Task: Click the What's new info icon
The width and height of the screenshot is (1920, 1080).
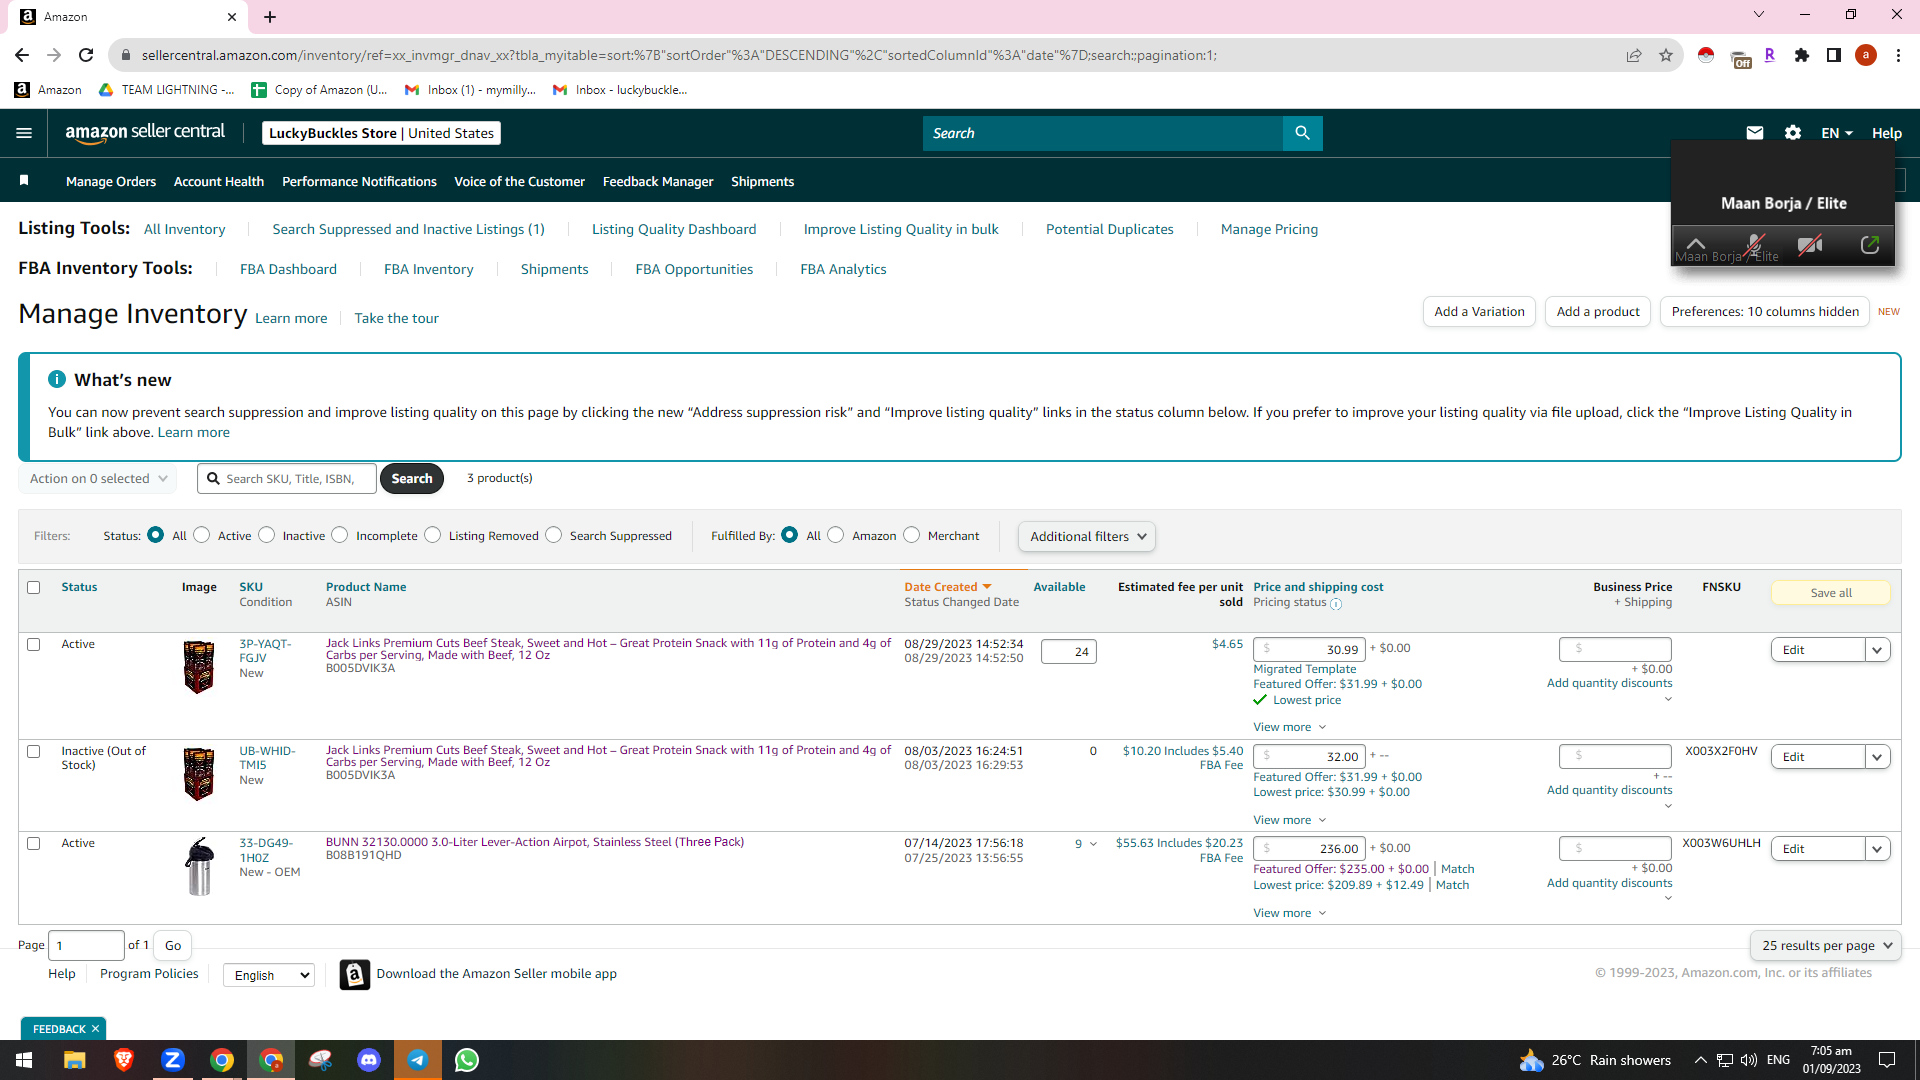Action: [57, 379]
